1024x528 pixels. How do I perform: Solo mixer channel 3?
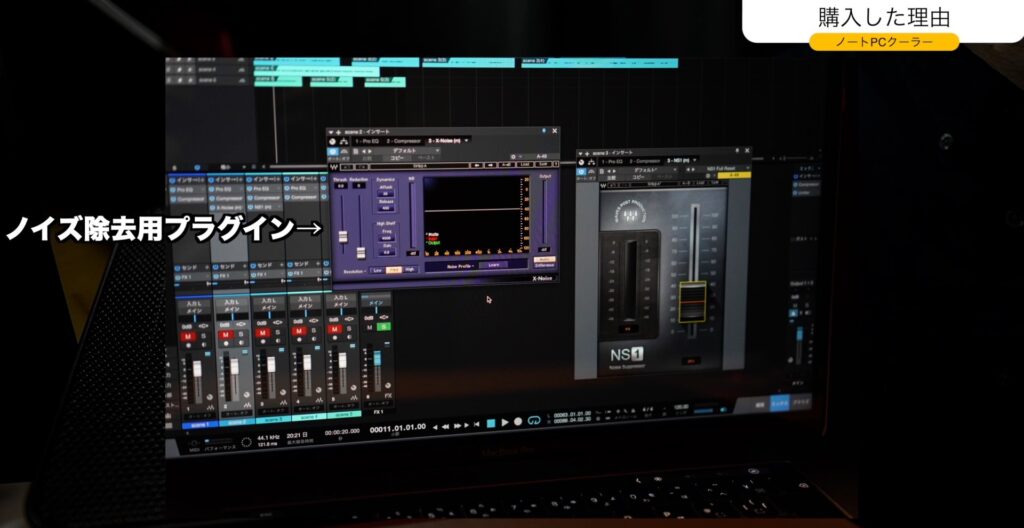point(278,333)
